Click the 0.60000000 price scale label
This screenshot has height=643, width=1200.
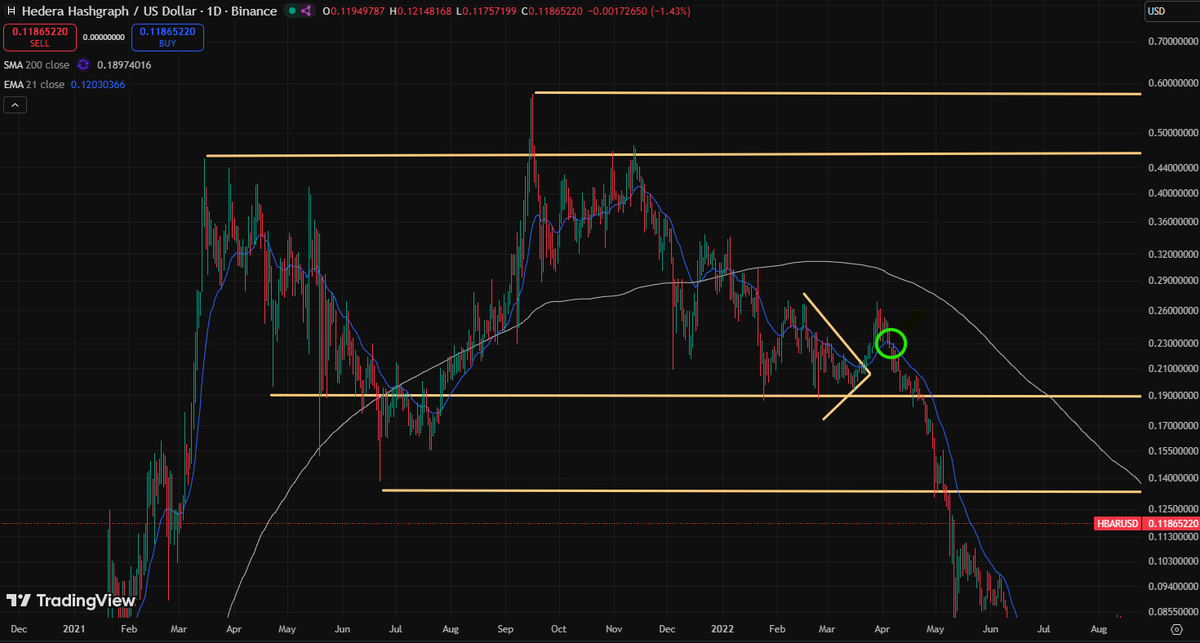(1172, 84)
